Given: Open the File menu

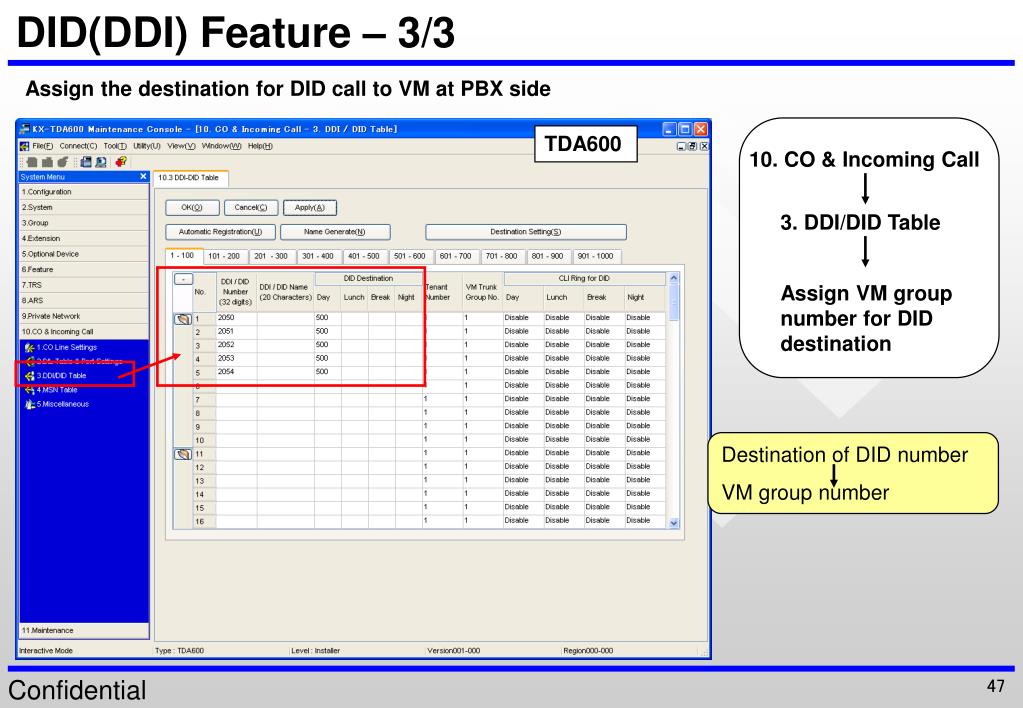Looking at the screenshot, I should (42, 146).
